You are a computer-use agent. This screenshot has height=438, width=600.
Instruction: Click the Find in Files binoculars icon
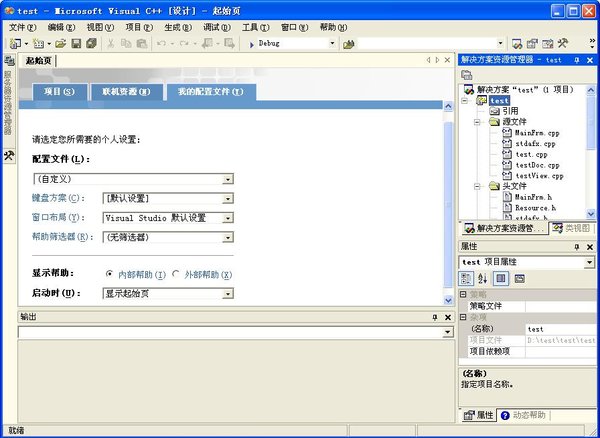[348, 44]
